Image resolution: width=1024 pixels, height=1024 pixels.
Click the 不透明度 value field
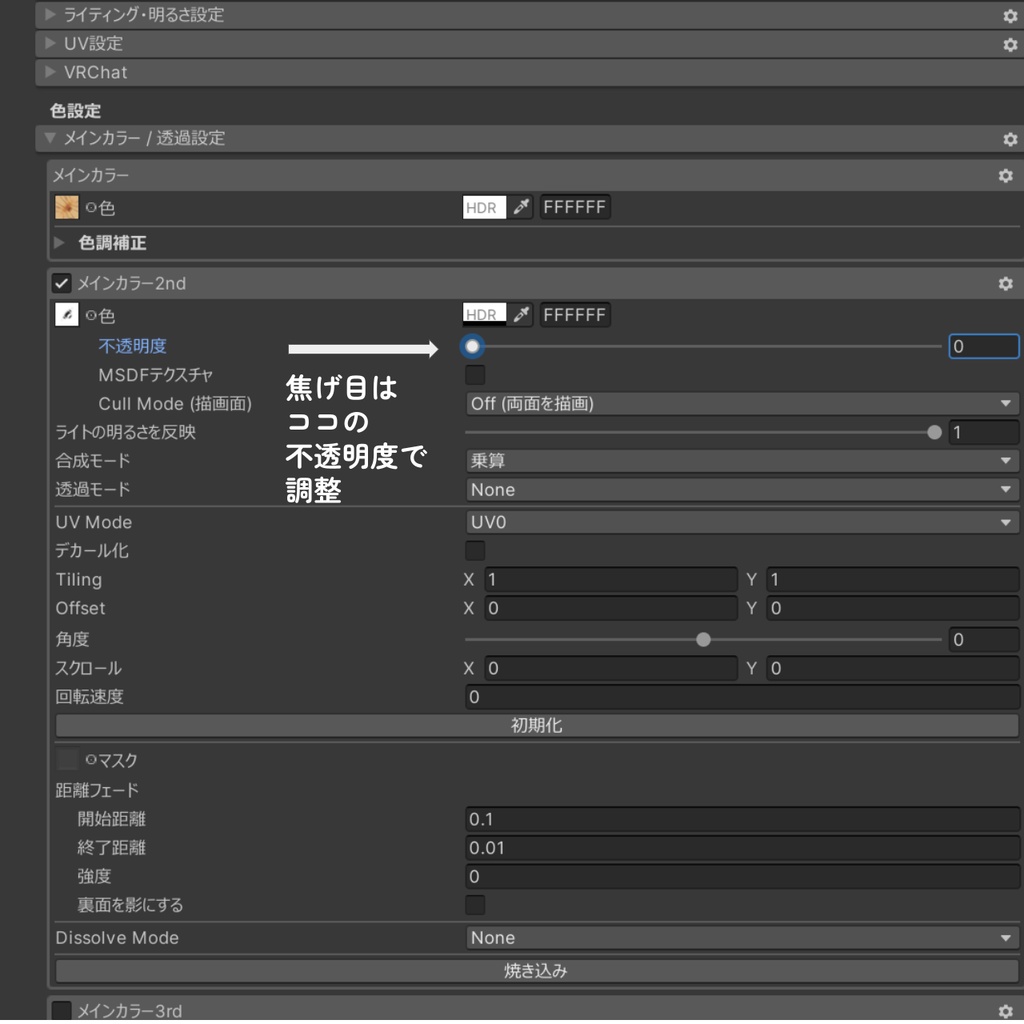pyautogui.click(x=984, y=346)
